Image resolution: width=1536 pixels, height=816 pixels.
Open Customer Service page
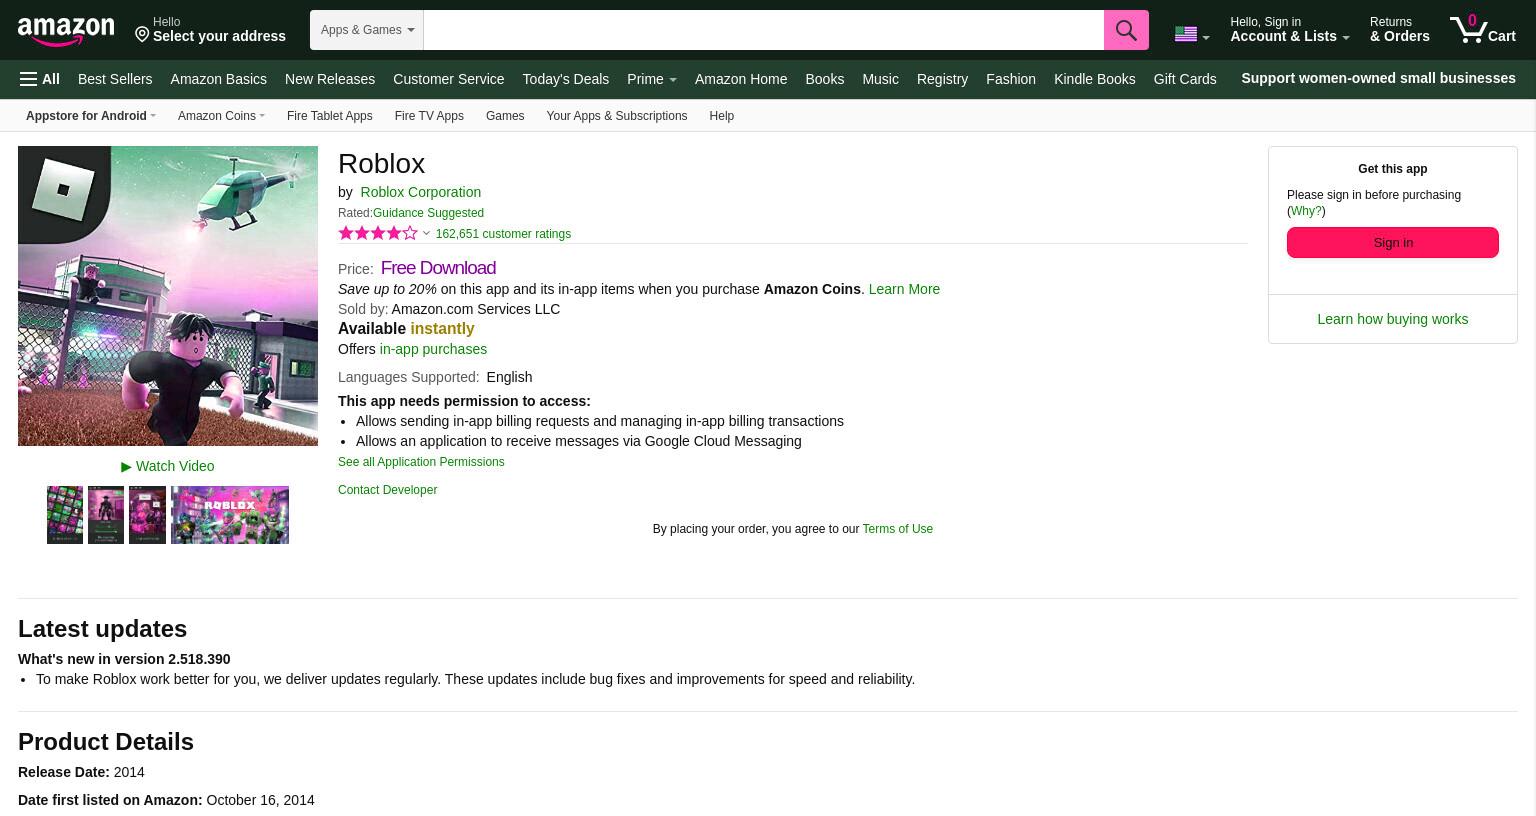(448, 79)
